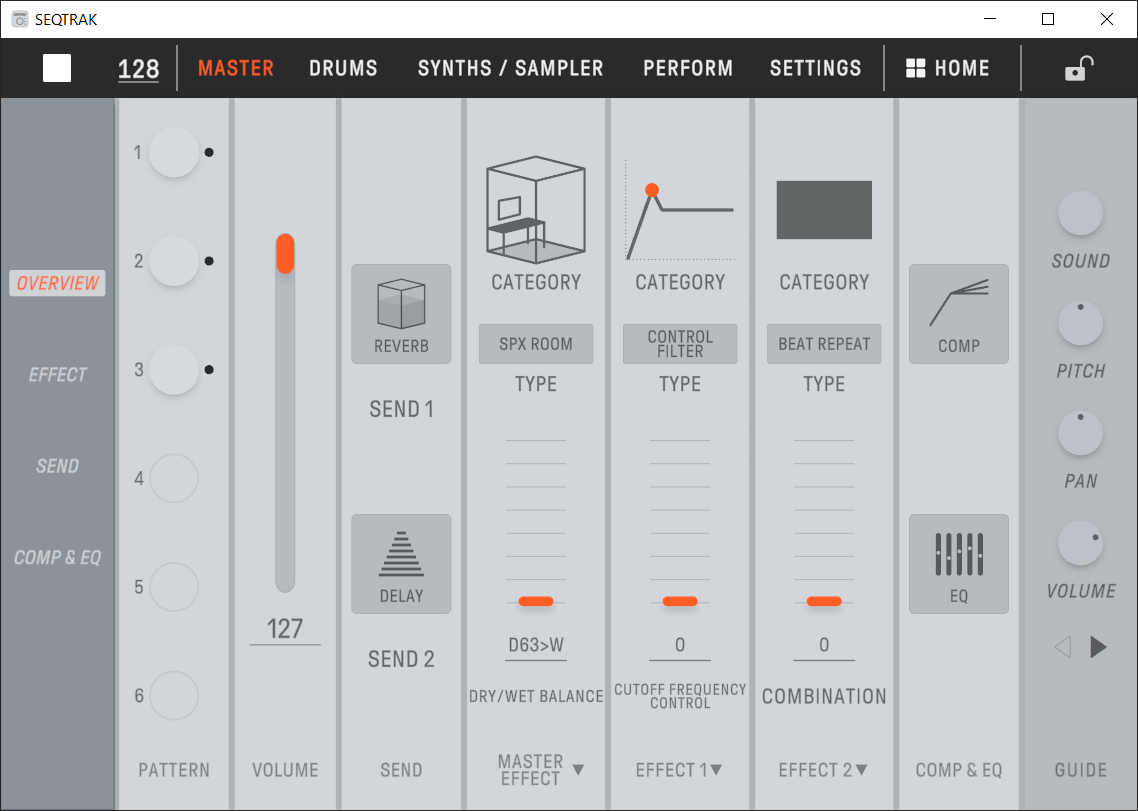Select COMP & EQ in the sidebar
This screenshot has width=1138, height=811.
click(x=57, y=558)
